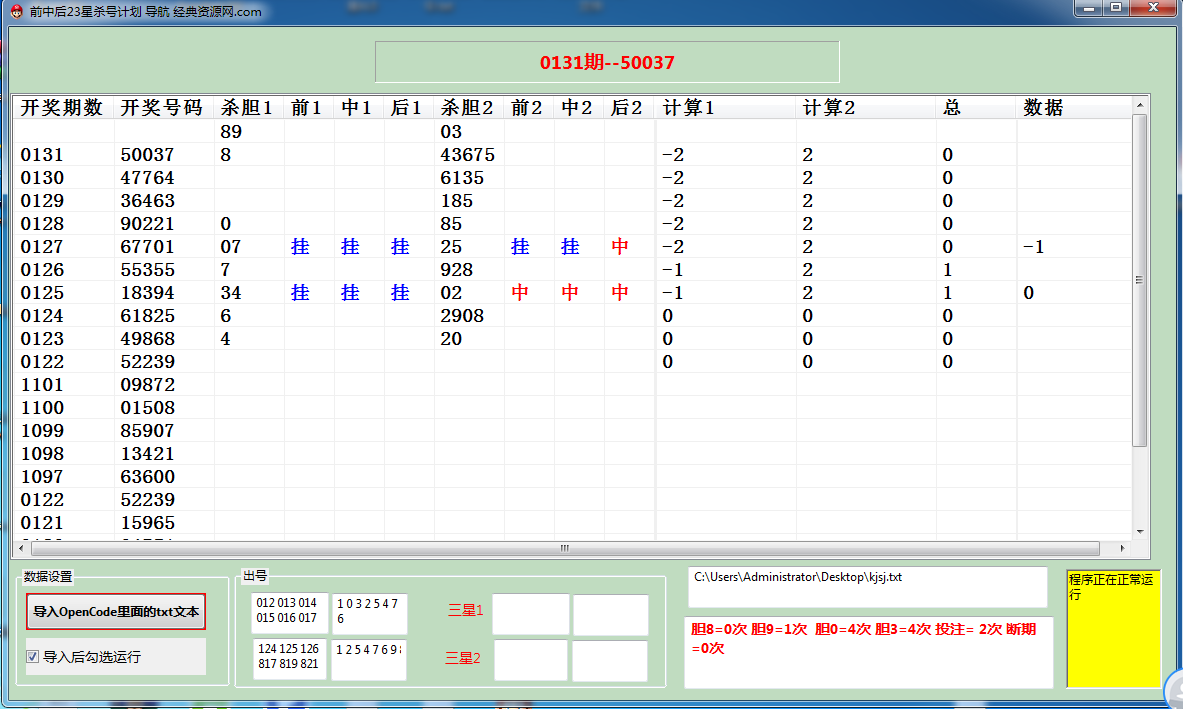Click the 杀胆2 value 43675

tap(468, 155)
